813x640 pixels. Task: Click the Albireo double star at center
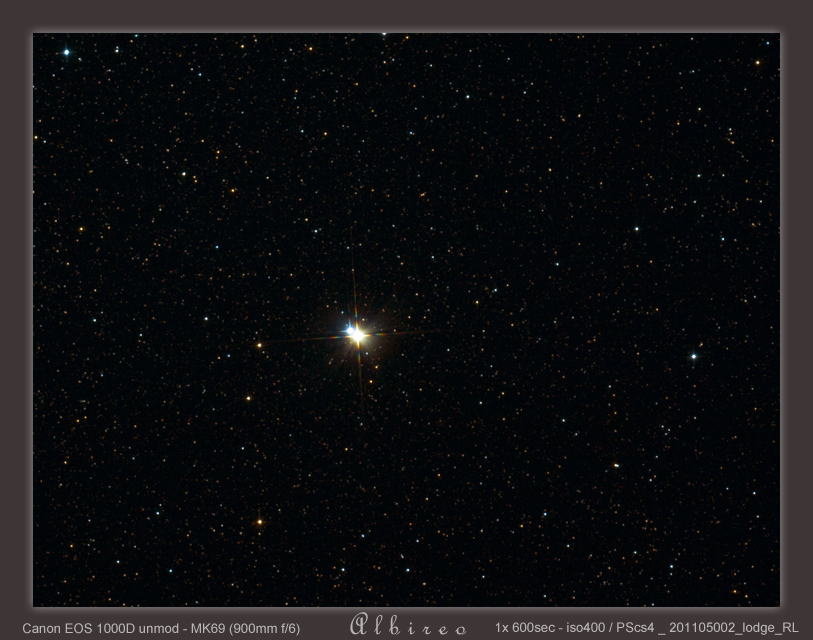[x=356, y=335]
